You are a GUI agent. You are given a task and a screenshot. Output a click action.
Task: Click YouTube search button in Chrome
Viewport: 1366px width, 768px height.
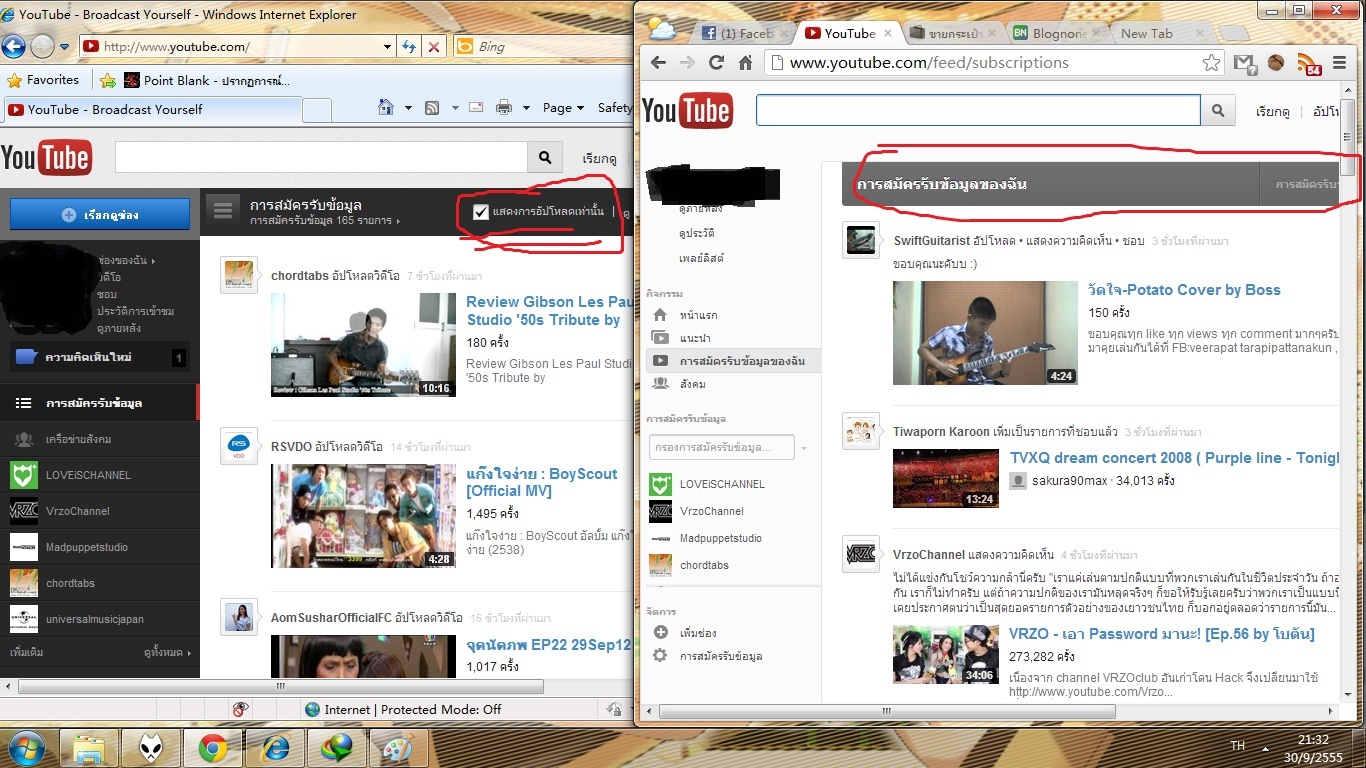pos(1217,111)
